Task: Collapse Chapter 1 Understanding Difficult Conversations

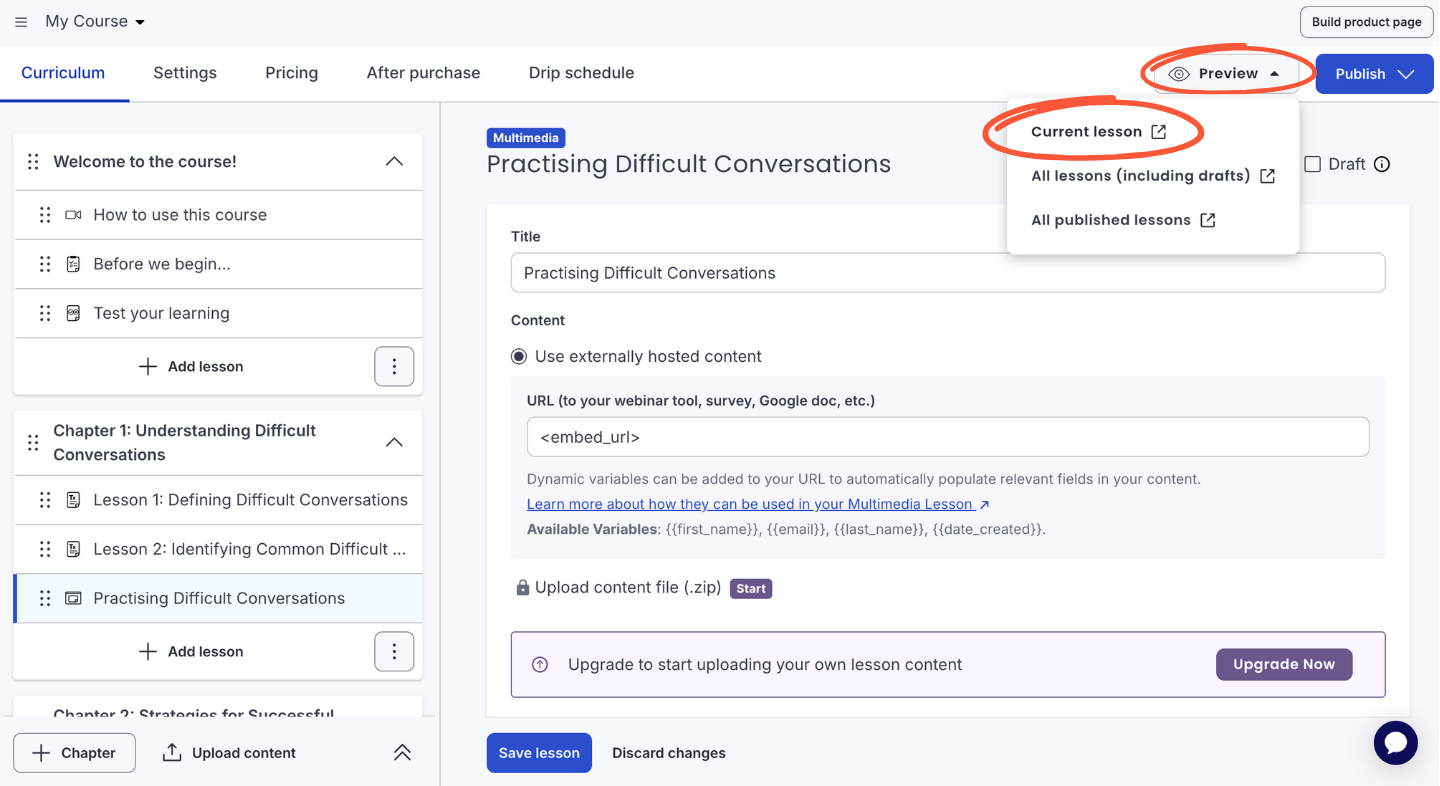Action: [x=394, y=442]
